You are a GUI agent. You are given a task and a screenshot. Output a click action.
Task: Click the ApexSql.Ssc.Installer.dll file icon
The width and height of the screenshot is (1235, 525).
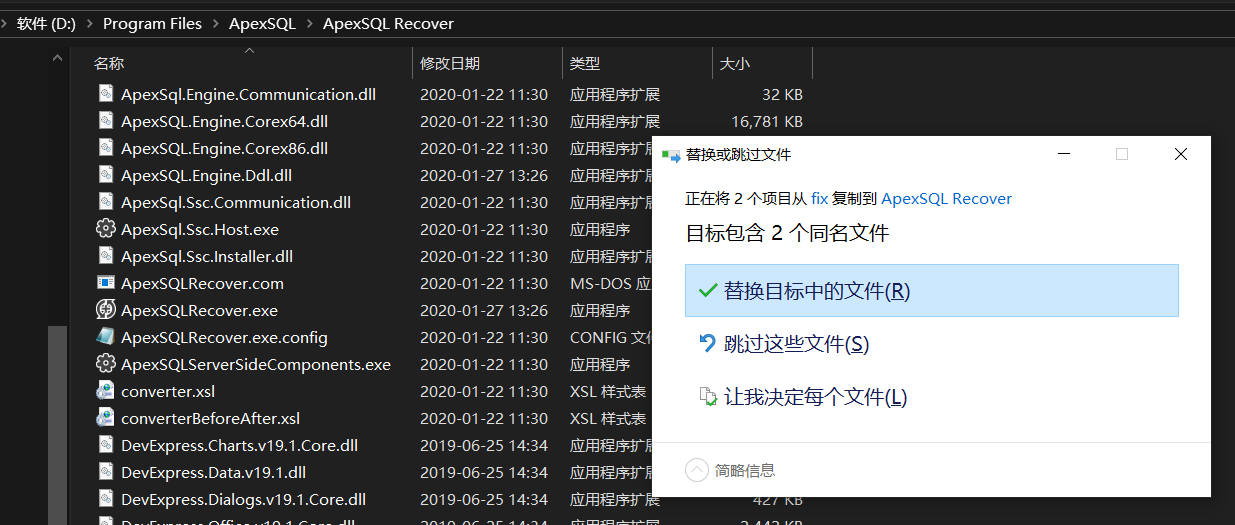pyautogui.click(x=105, y=256)
